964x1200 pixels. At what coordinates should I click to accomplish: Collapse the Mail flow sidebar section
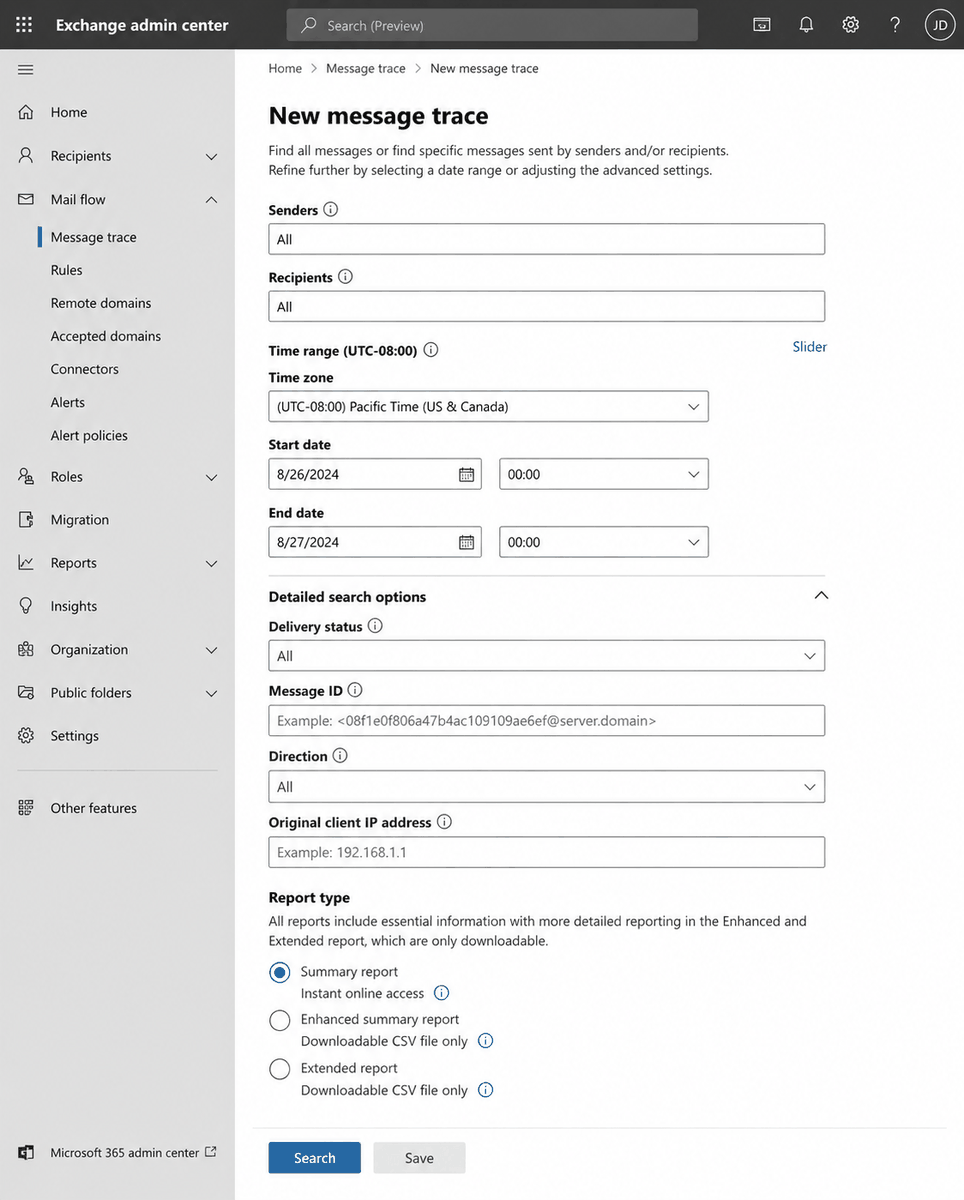pos(211,199)
